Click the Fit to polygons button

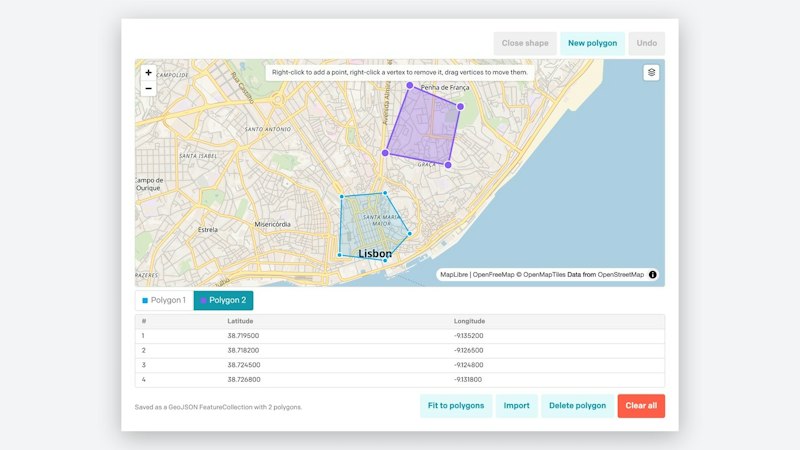tap(456, 406)
